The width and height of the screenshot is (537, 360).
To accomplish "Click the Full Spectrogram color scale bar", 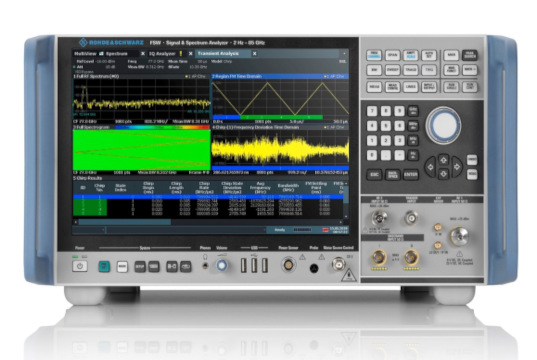I will click(162, 127).
